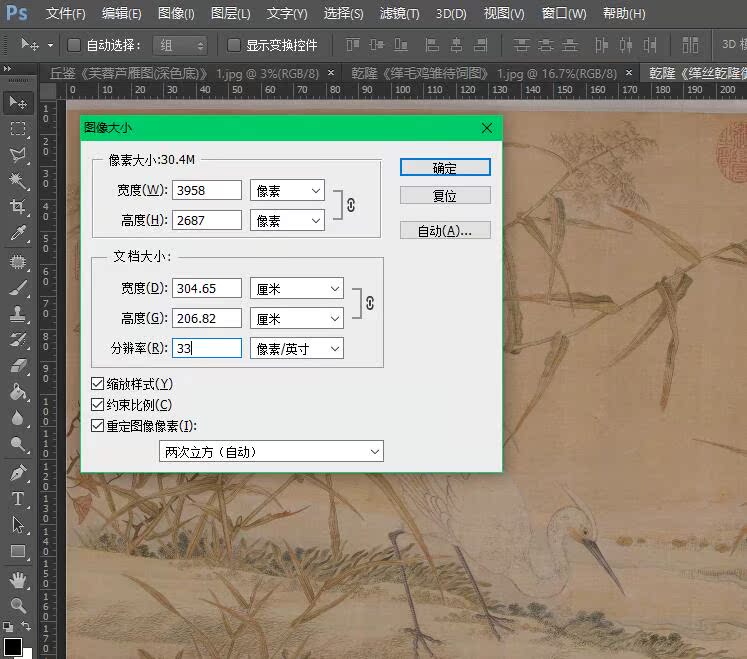
Task: Reset default foreground and background colors
Action: click(8, 626)
